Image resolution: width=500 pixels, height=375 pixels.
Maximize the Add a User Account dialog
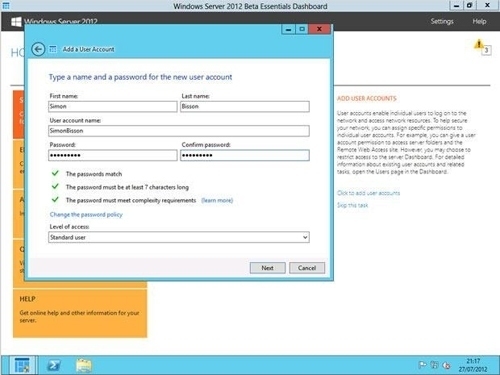click(x=302, y=29)
